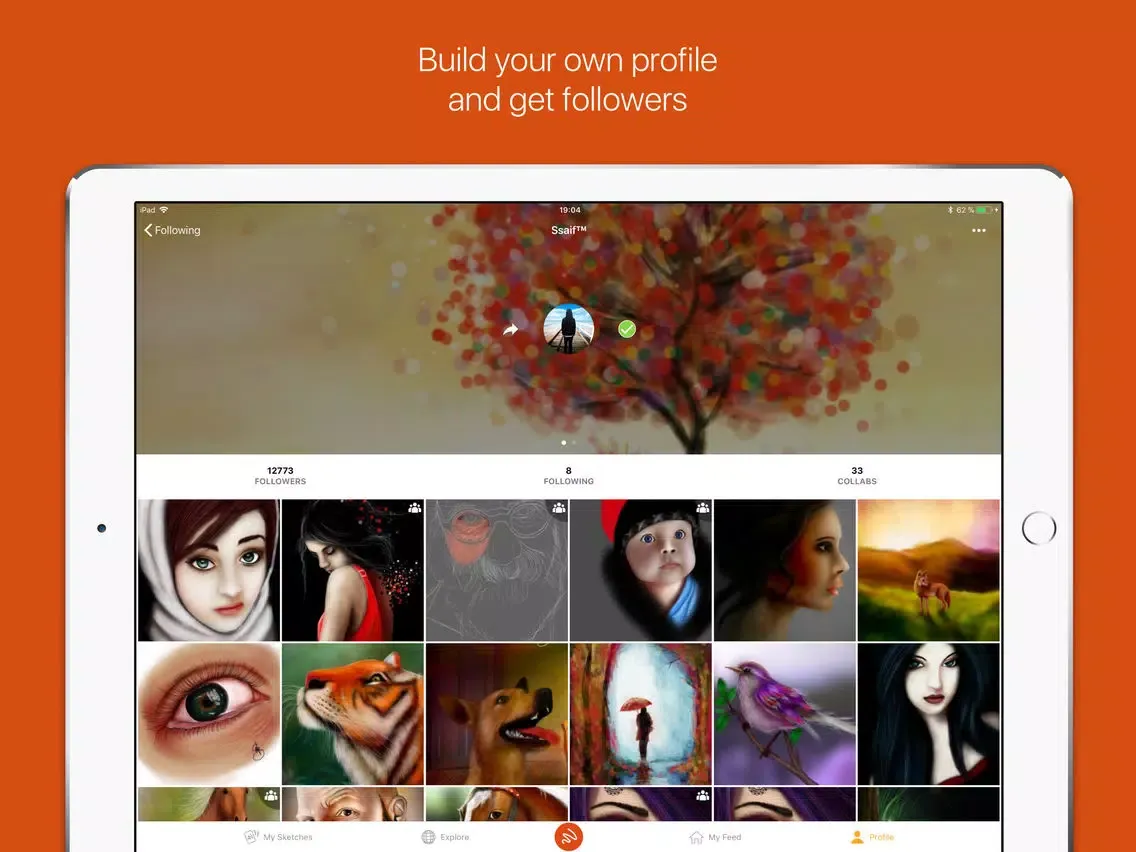Open the brown dog painting
Screen dimensions: 1136x852
click(x=497, y=714)
